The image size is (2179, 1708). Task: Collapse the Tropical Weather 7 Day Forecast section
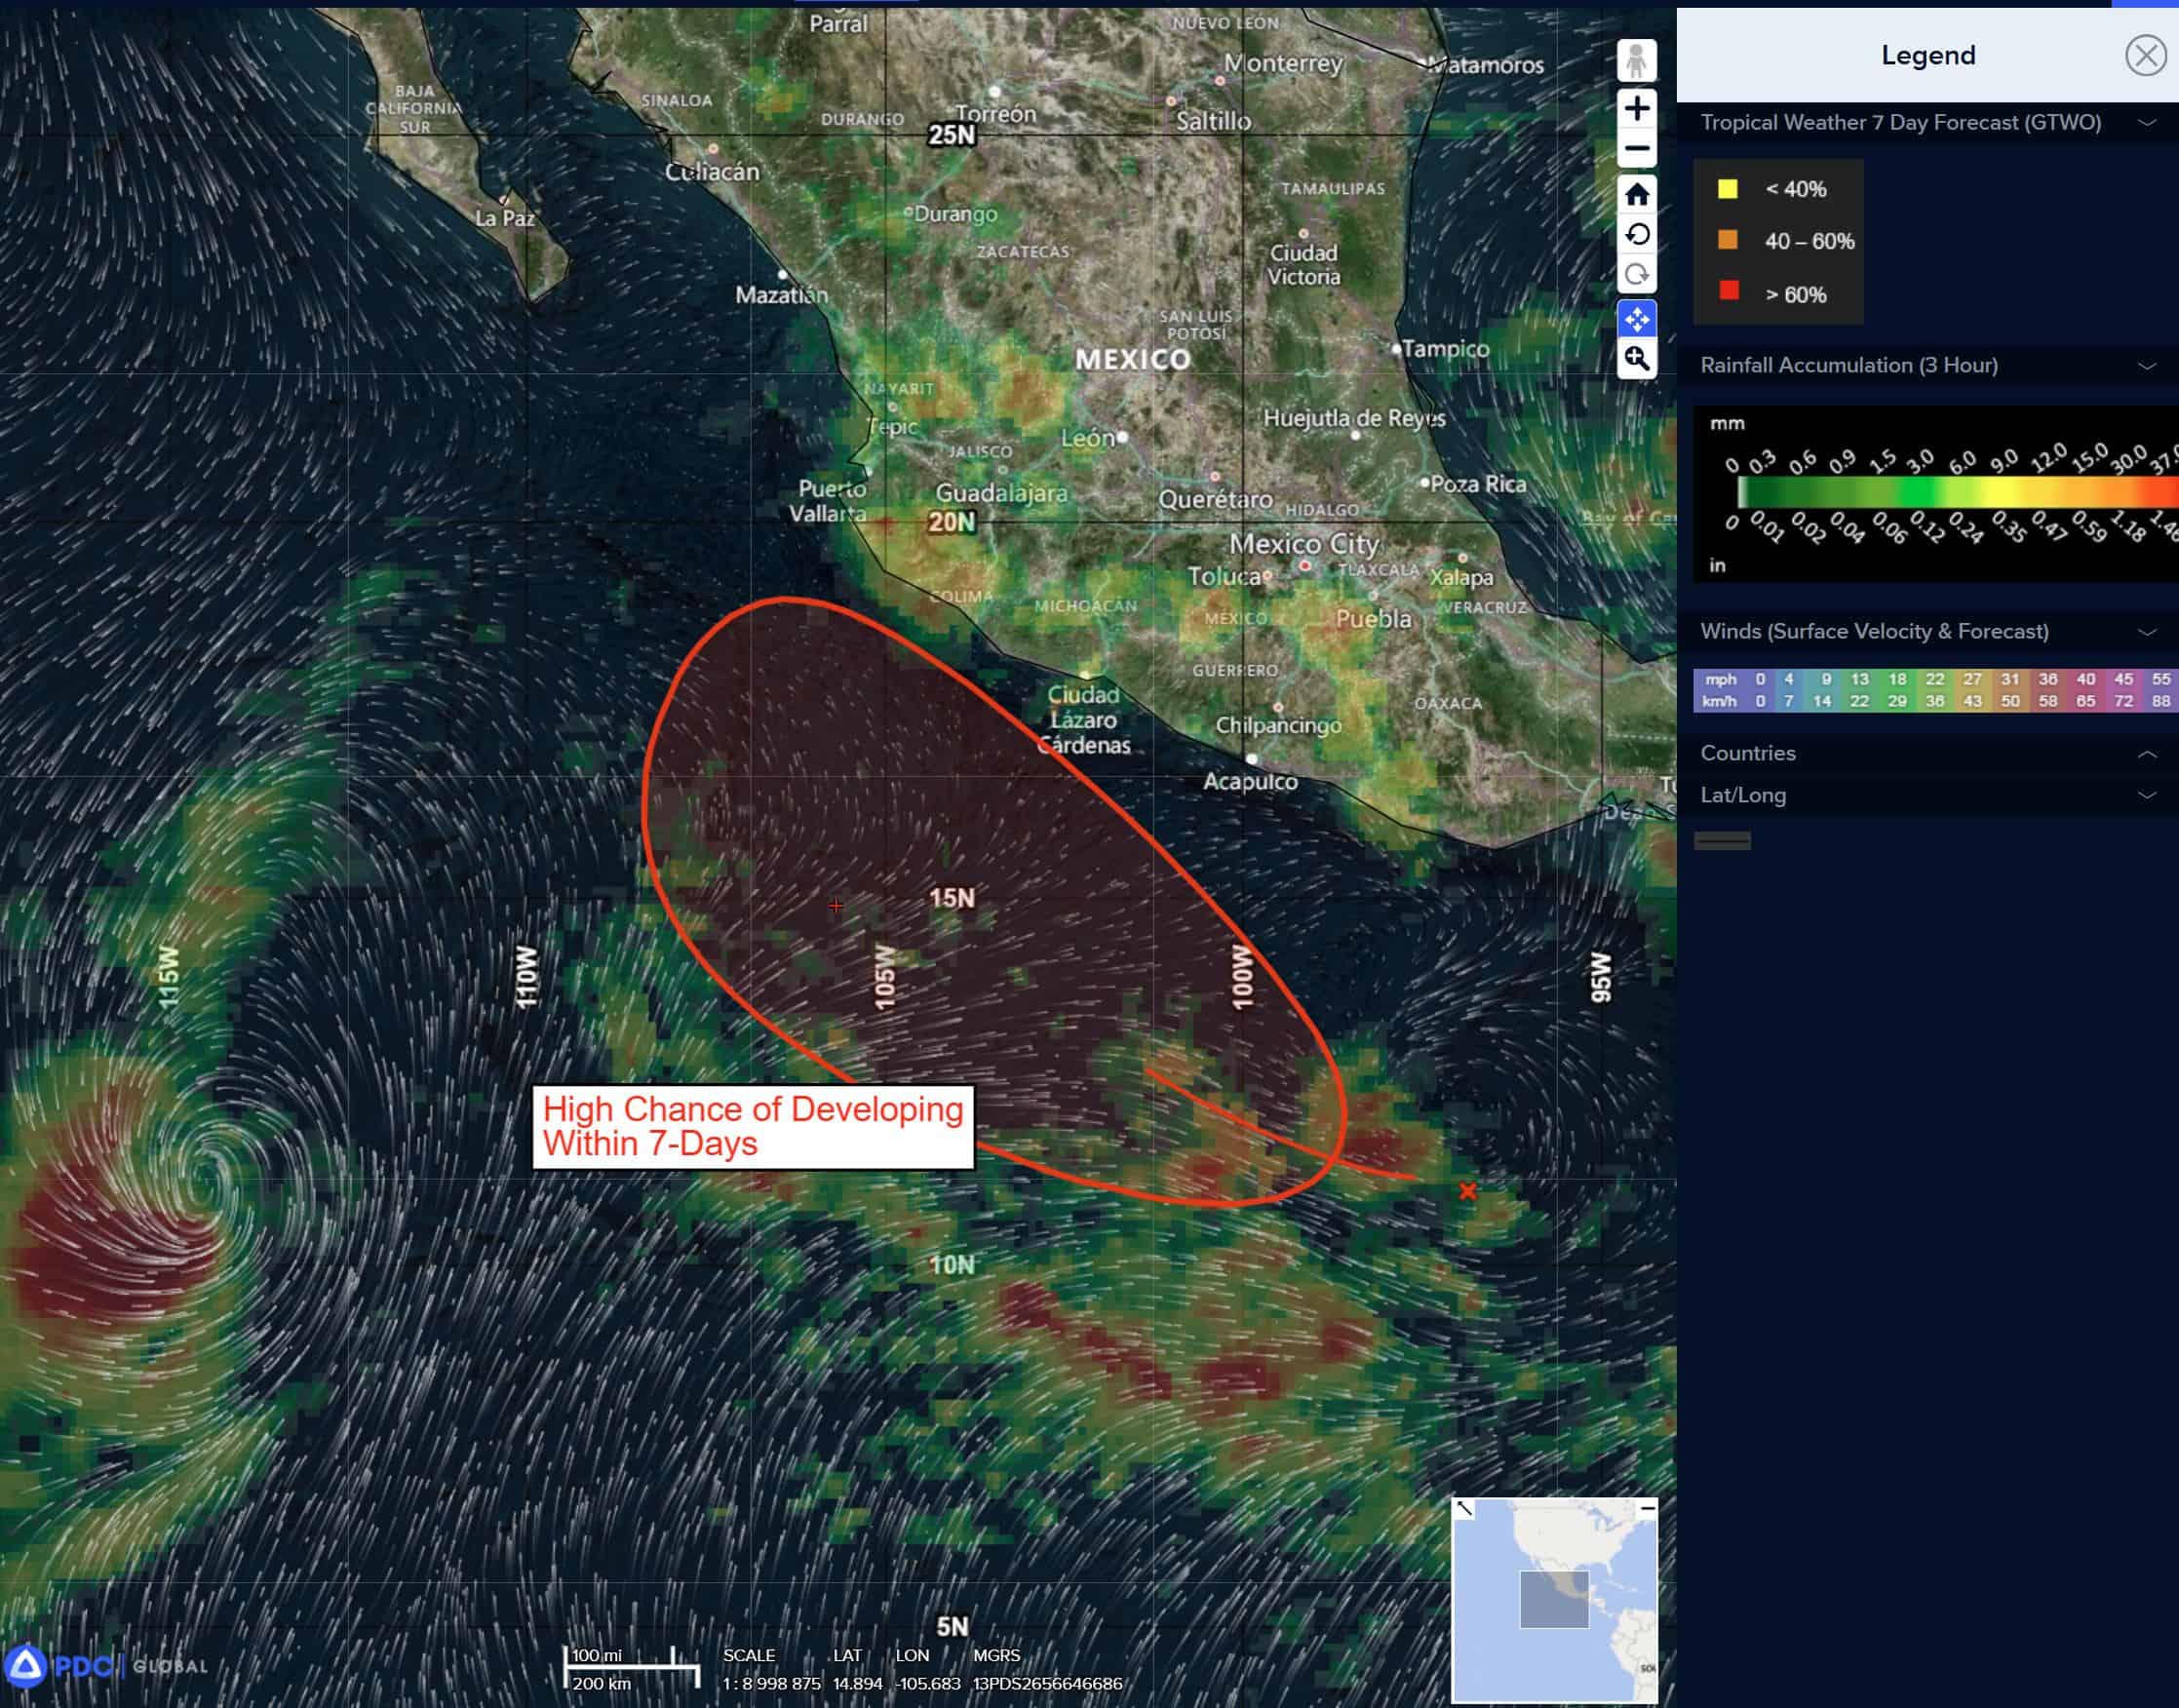[x=2146, y=123]
